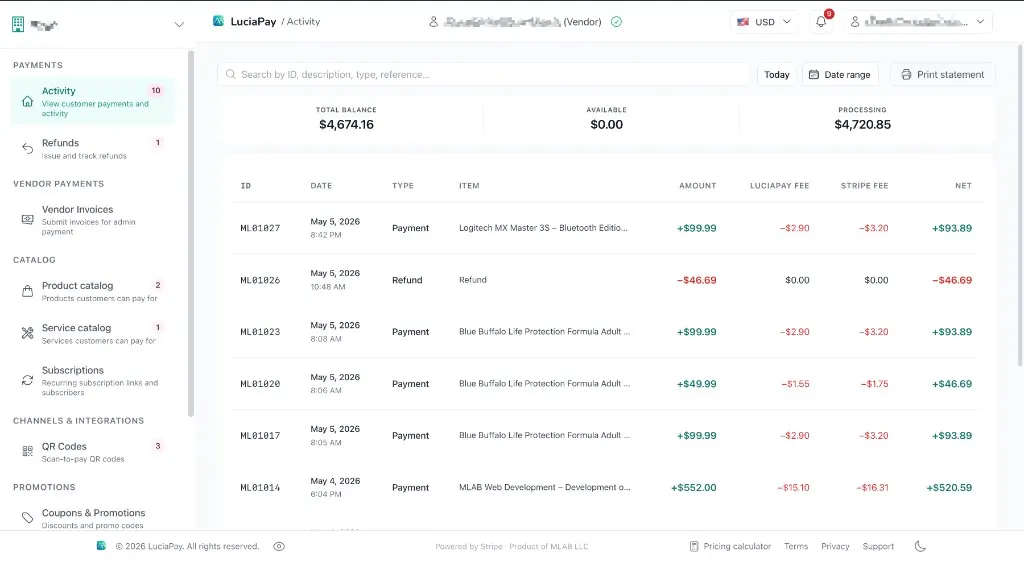This screenshot has width=1024, height=562.
Task: Click the sidebar vertical scrollbar
Action: click(191, 234)
